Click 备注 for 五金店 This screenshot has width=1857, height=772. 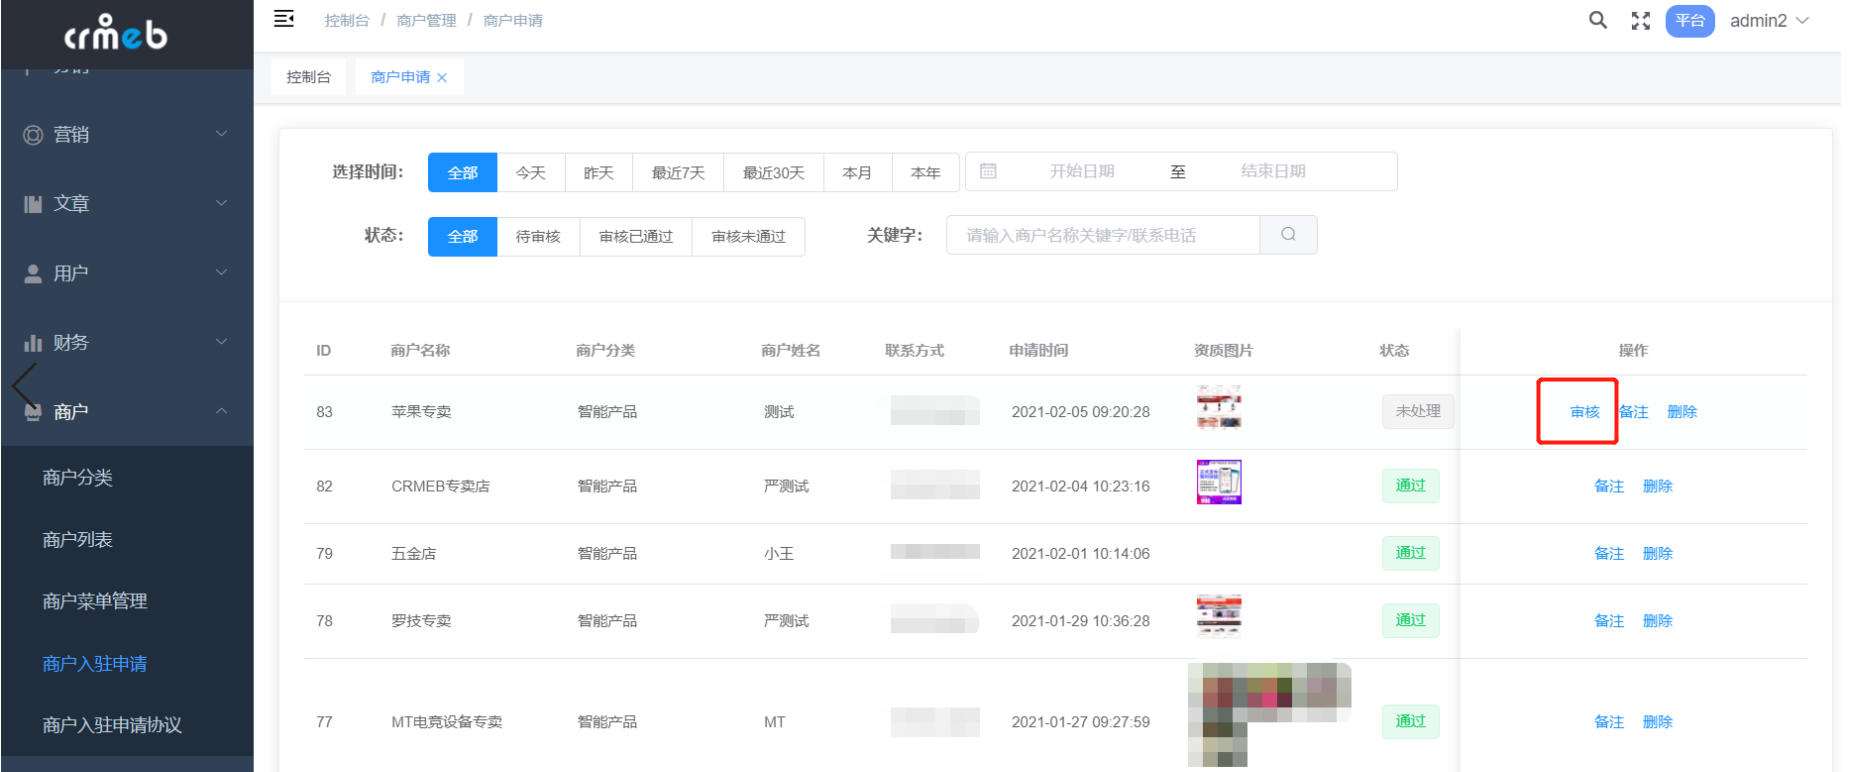[1609, 553]
